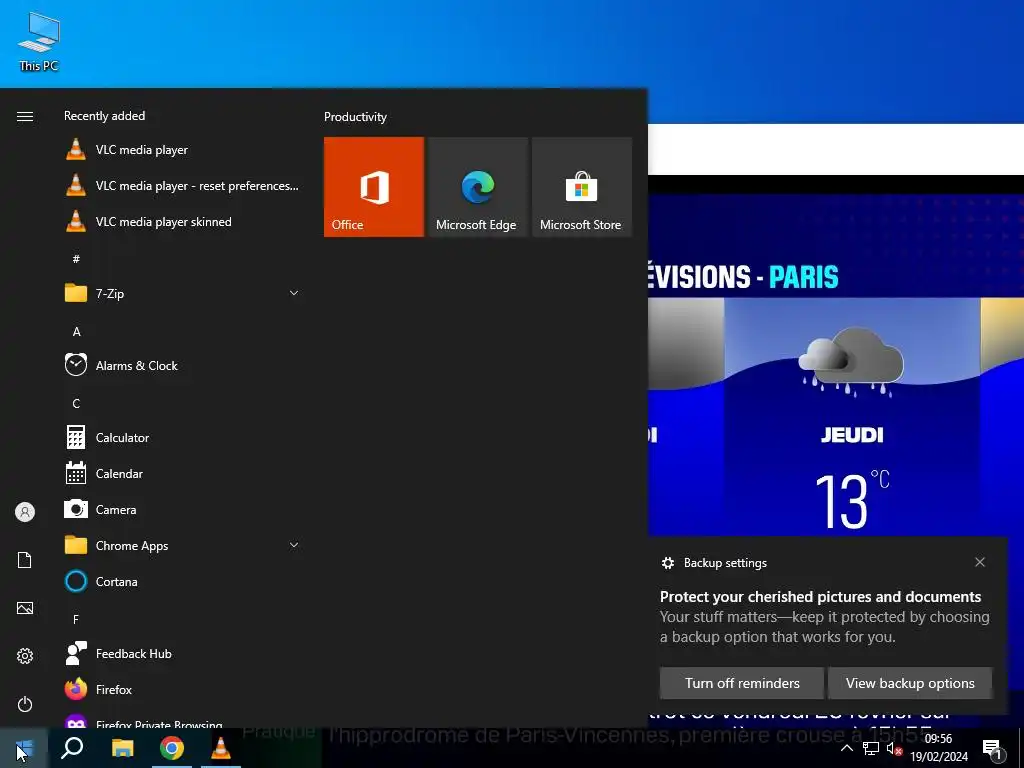The height and width of the screenshot is (768, 1024).
Task: Open Alarms & Clock app
Action: tap(182, 366)
